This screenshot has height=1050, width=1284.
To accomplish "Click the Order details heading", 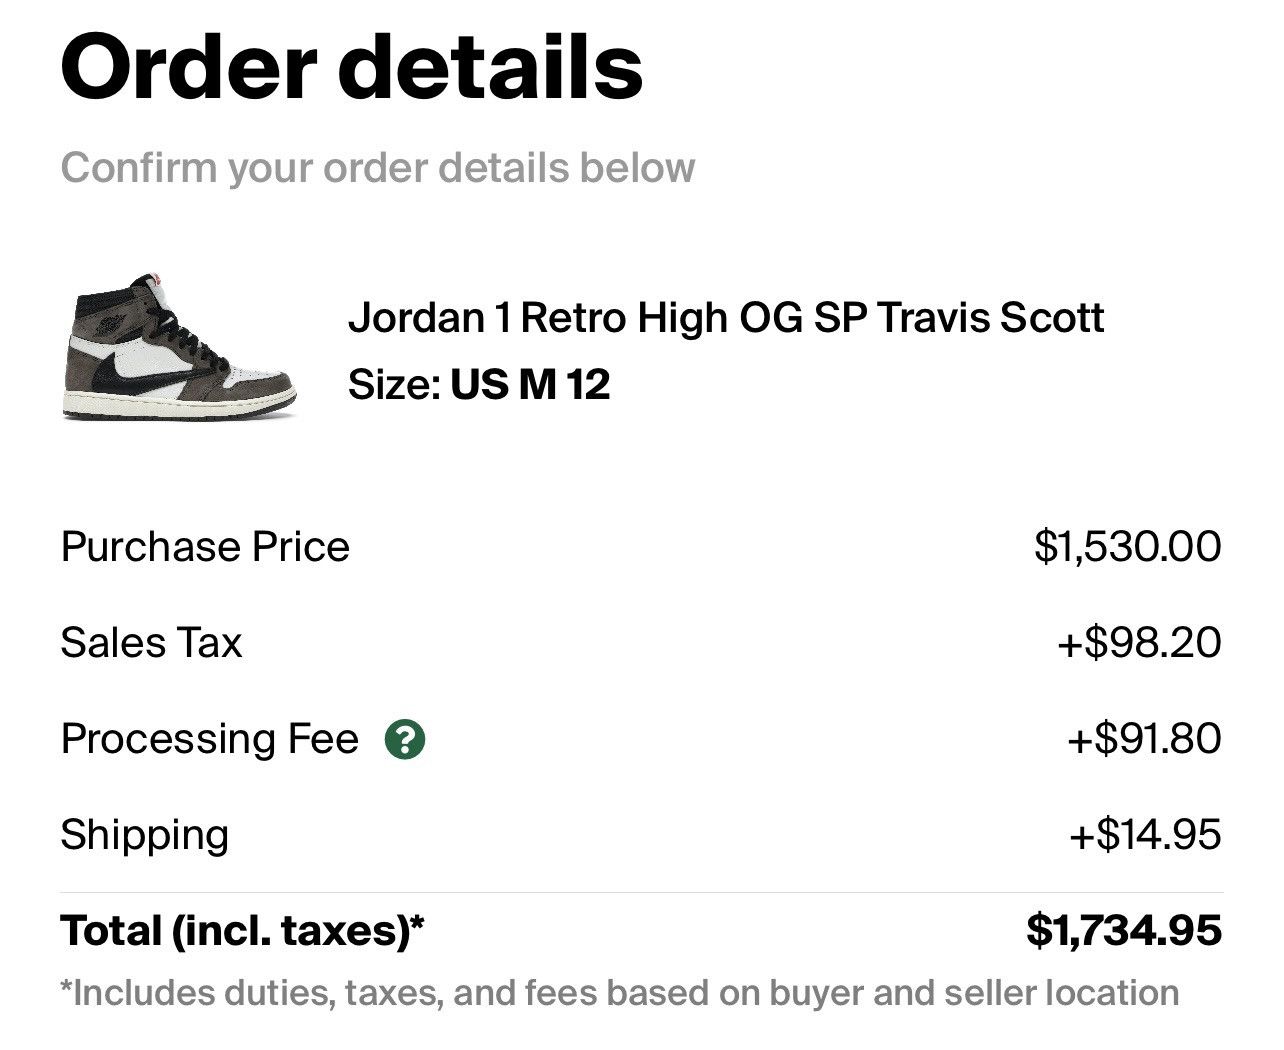I will coord(352,65).
